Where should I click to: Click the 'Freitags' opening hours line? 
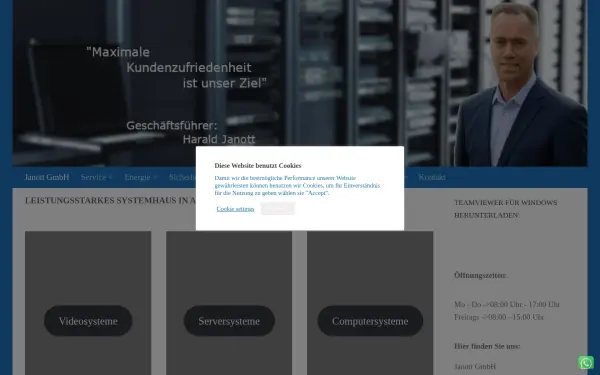[x=499, y=317]
